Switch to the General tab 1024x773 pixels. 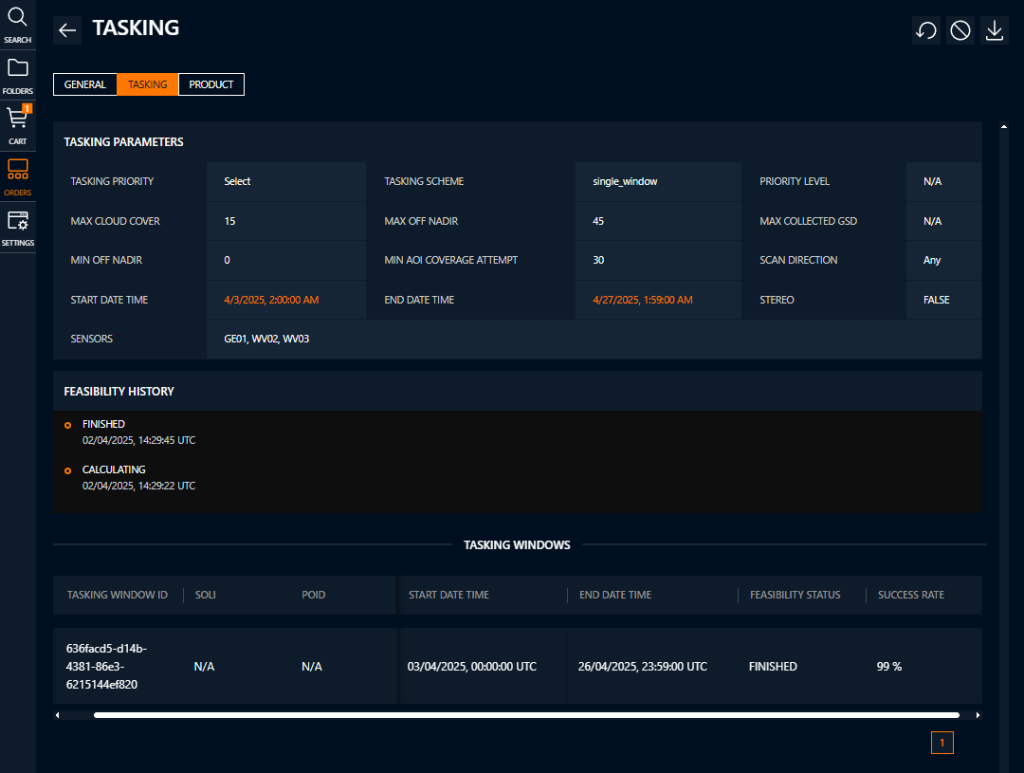85,85
